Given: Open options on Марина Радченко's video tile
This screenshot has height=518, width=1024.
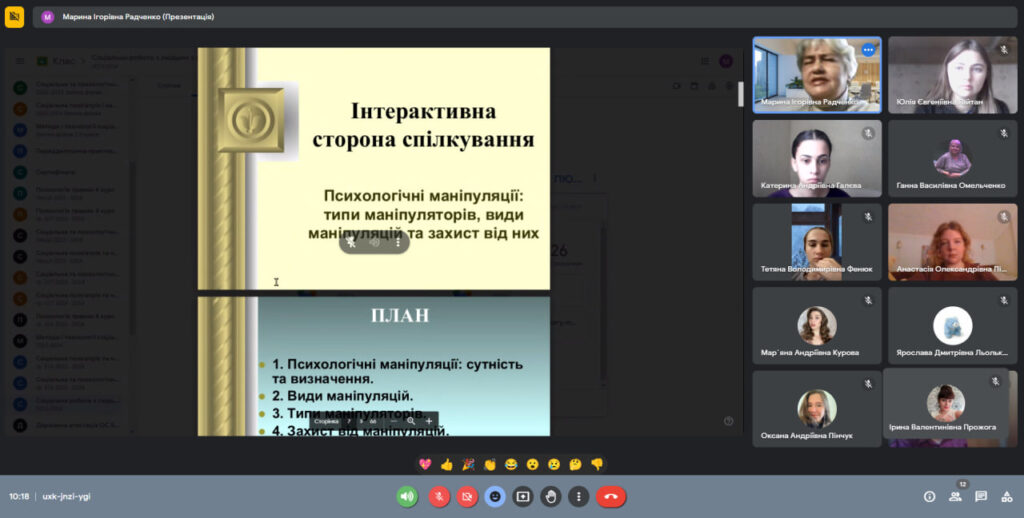Looking at the screenshot, I should coord(868,49).
